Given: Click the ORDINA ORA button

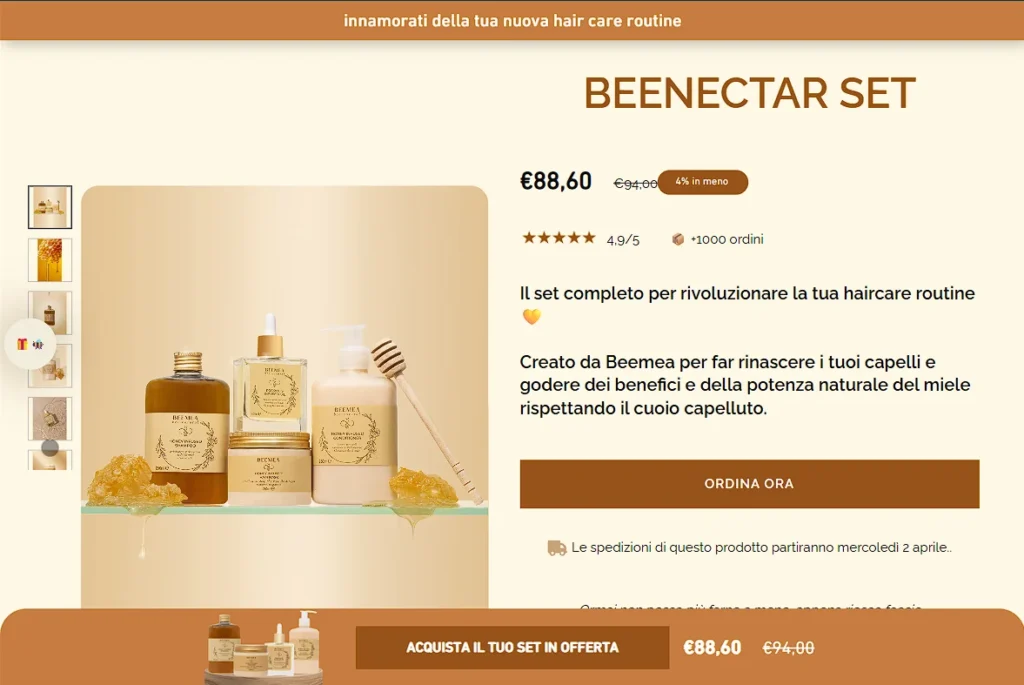Looking at the screenshot, I should pos(749,484).
